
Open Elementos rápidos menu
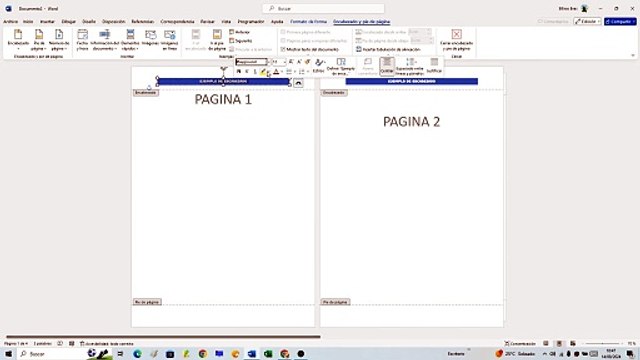(x=130, y=40)
